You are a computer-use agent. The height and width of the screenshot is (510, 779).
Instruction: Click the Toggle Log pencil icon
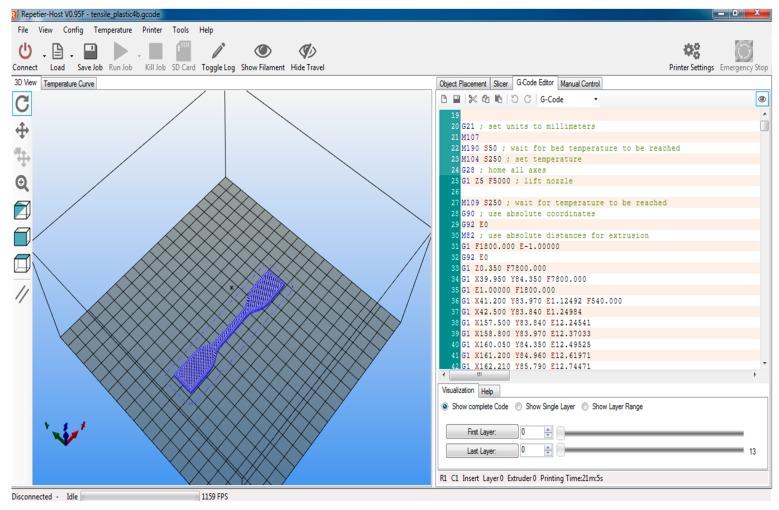coord(218,51)
